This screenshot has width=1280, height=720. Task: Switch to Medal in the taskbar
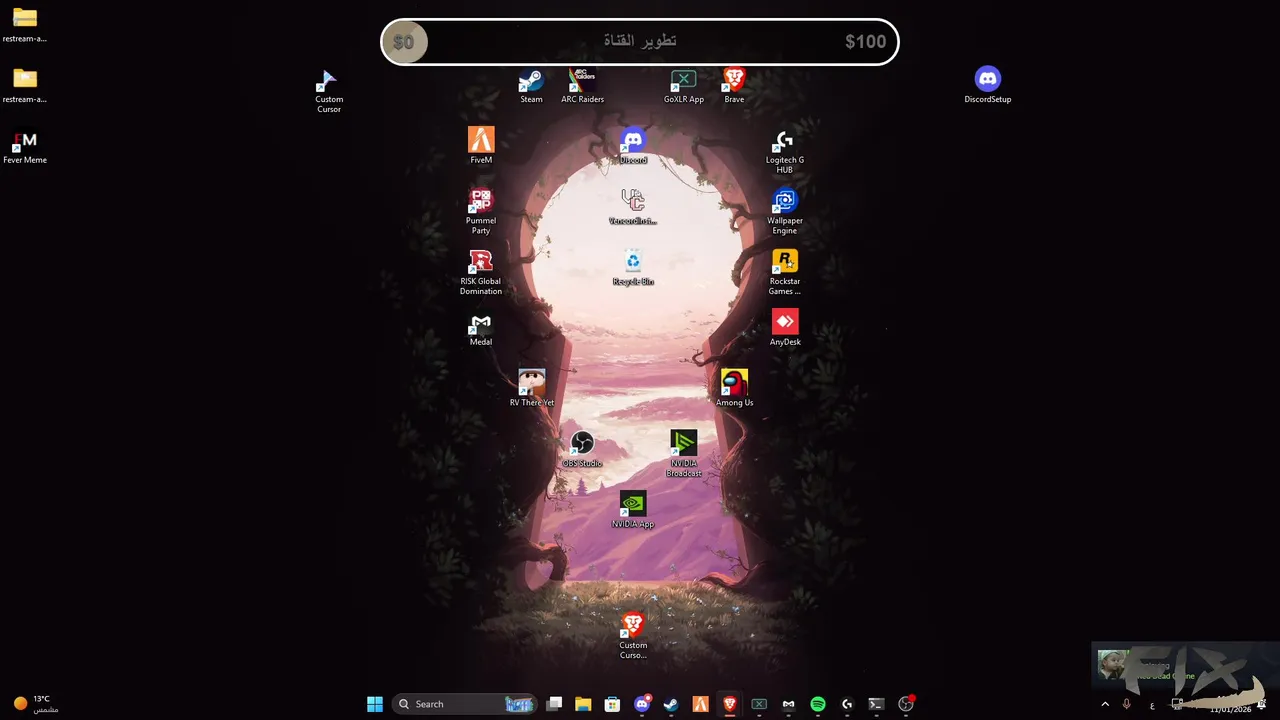(788, 704)
